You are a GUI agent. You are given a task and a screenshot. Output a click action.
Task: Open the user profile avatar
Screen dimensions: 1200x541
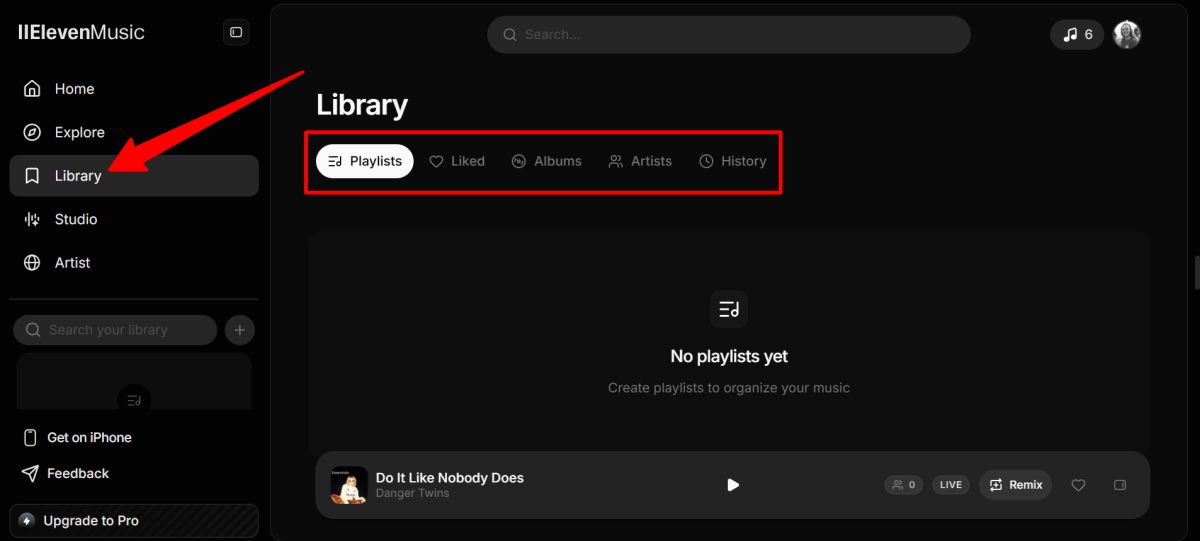(x=1127, y=34)
